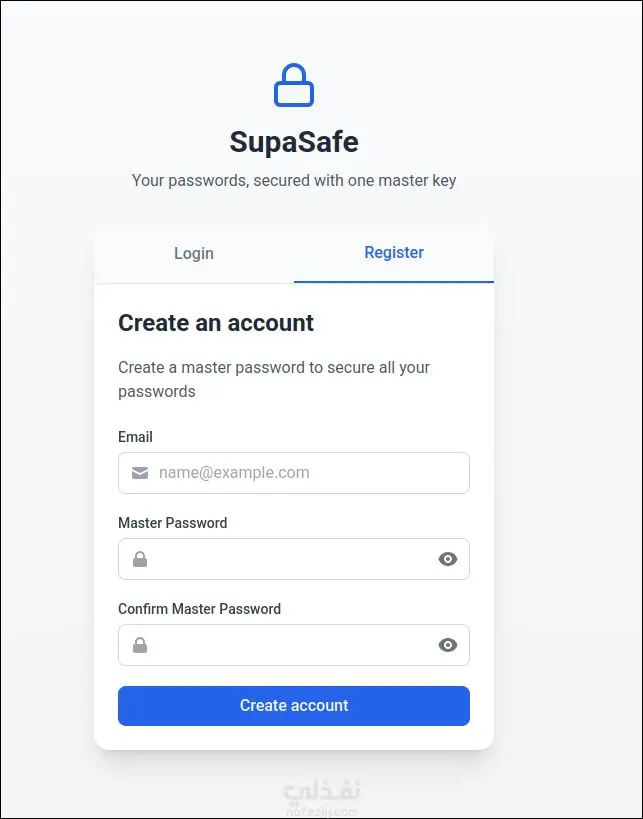Click the blue SupaSafe padlock logo
Screen dimensions: 643x819
click(294, 86)
